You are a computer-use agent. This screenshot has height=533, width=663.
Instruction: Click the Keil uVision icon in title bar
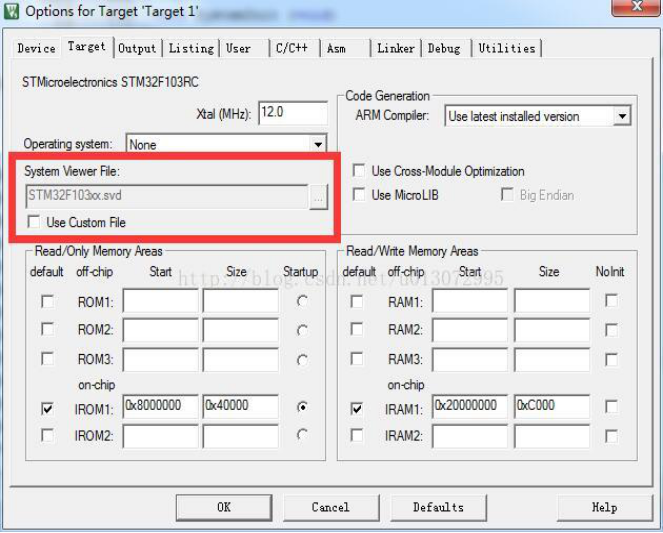11,11
